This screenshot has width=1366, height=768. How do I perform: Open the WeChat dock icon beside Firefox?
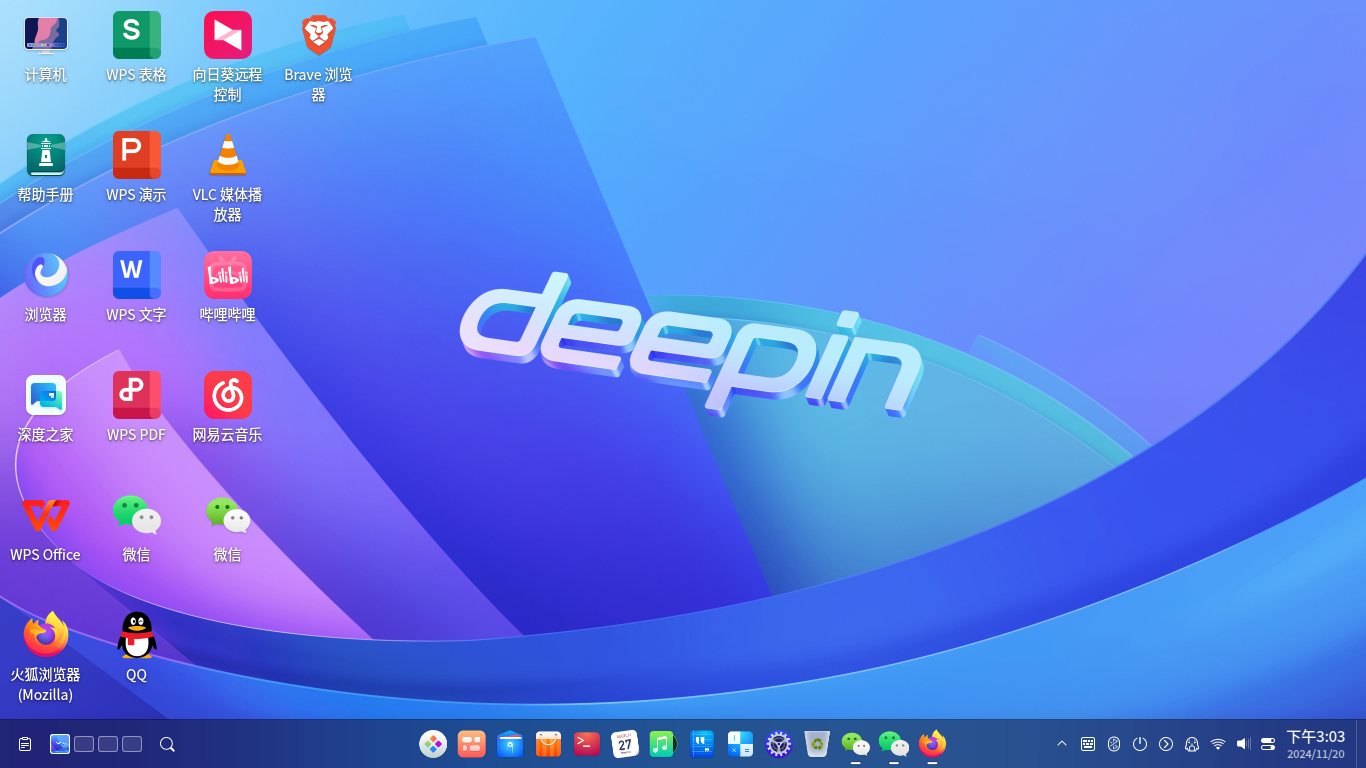894,744
